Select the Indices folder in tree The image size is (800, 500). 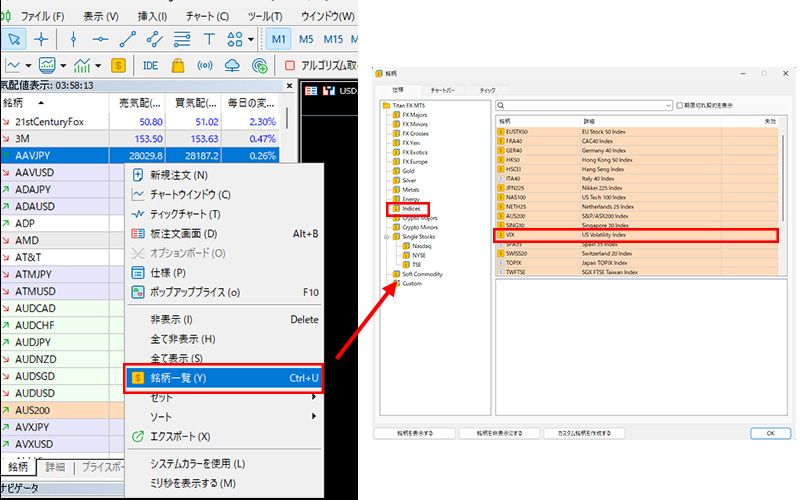409,208
